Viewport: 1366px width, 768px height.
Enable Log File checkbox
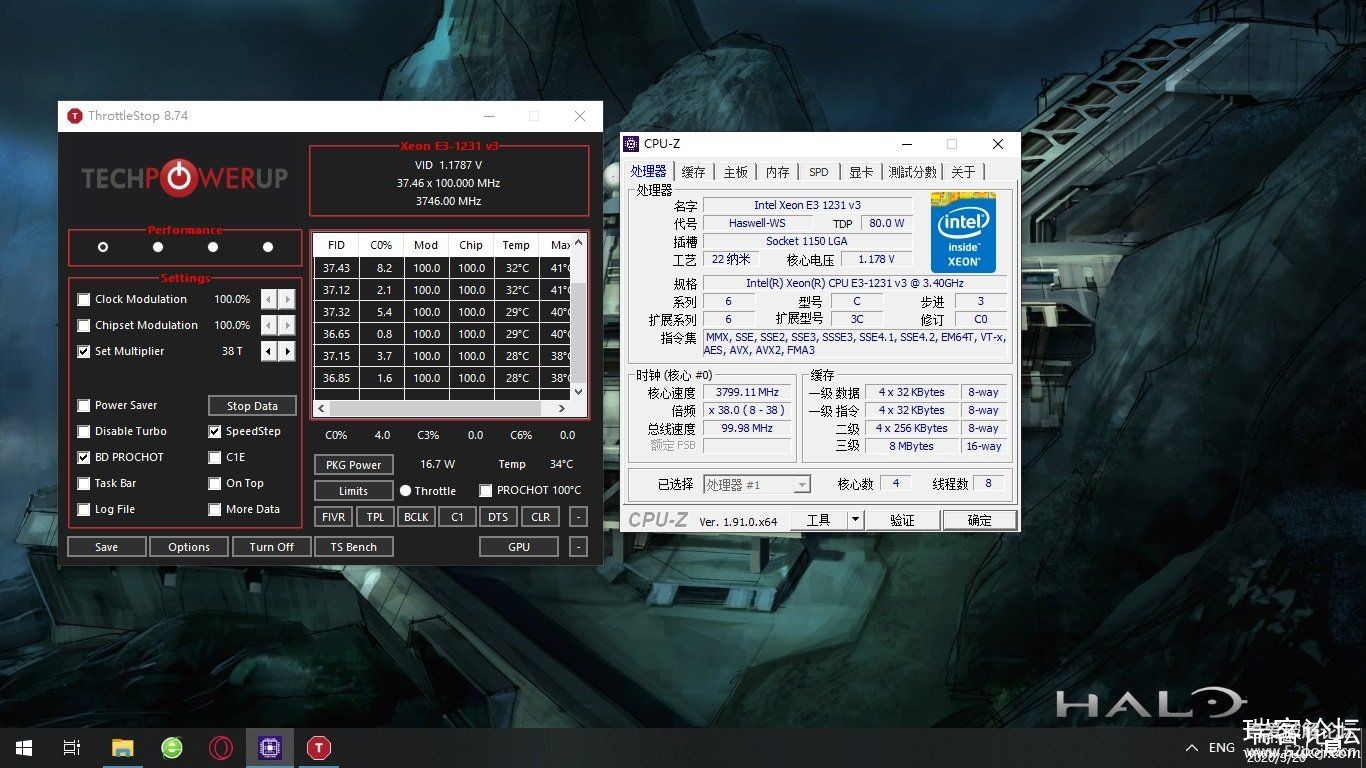tap(84, 509)
